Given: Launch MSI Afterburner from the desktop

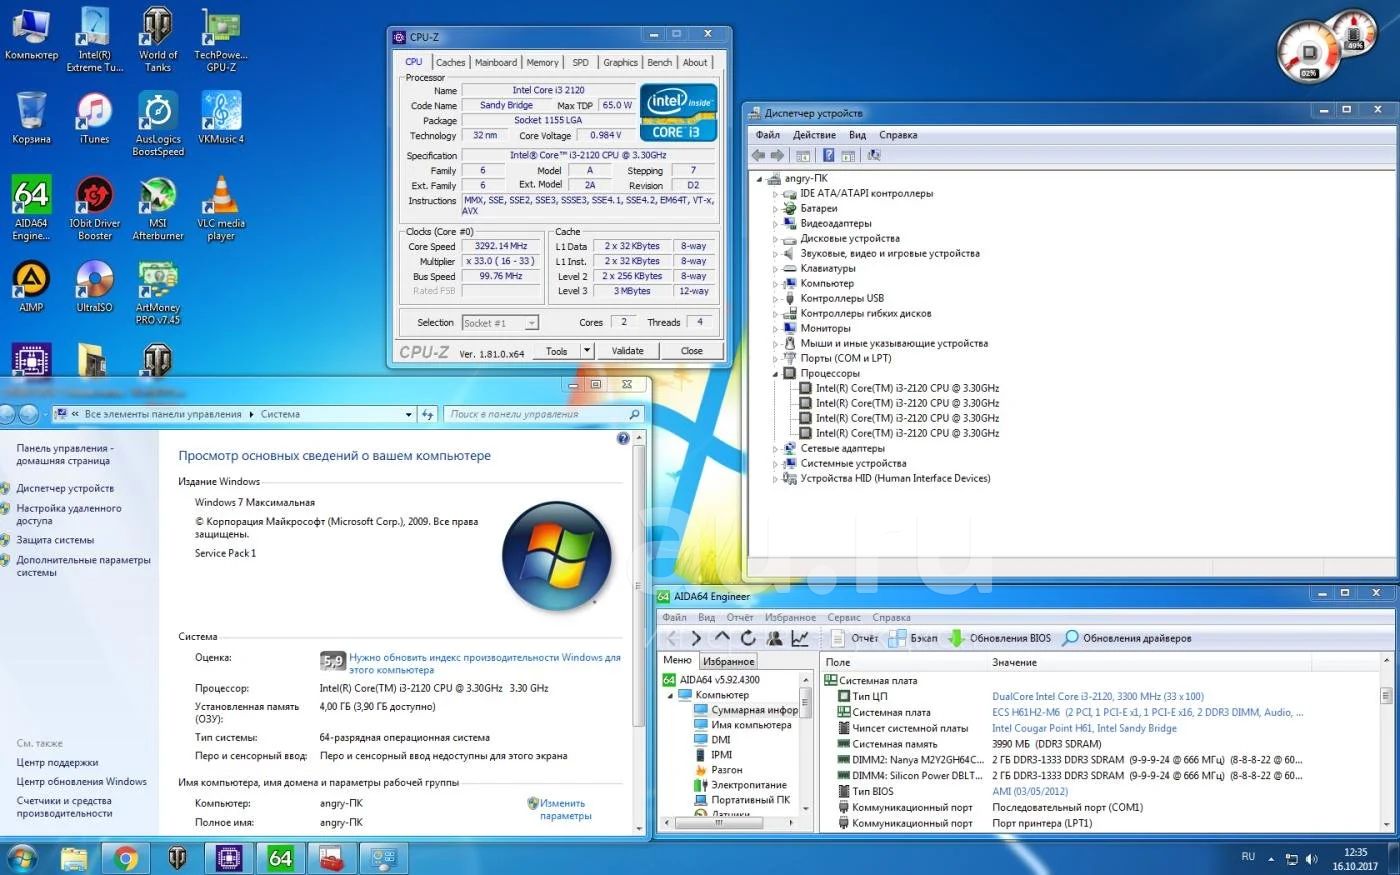Looking at the screenshot, I should point(158,208).
